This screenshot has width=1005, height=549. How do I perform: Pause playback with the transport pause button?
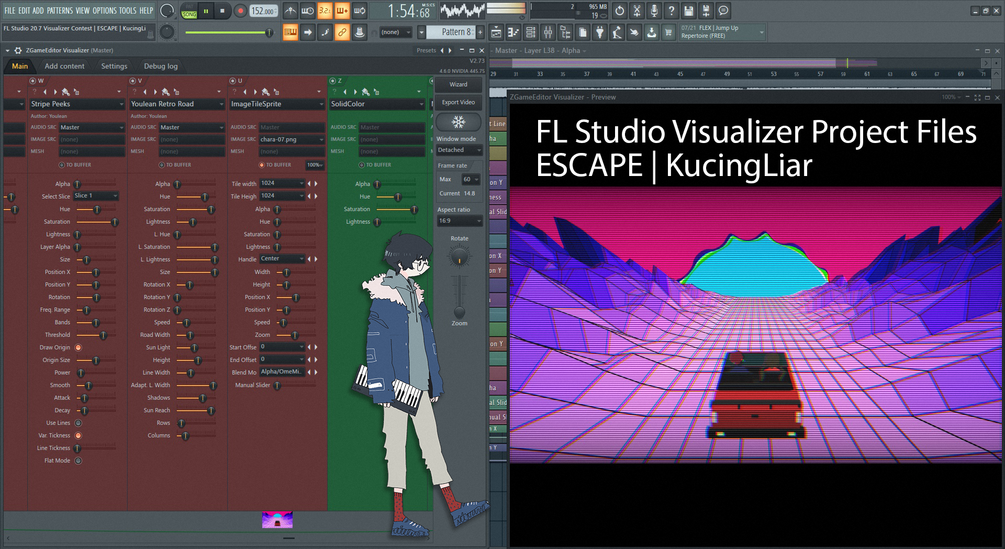point(206,11)
